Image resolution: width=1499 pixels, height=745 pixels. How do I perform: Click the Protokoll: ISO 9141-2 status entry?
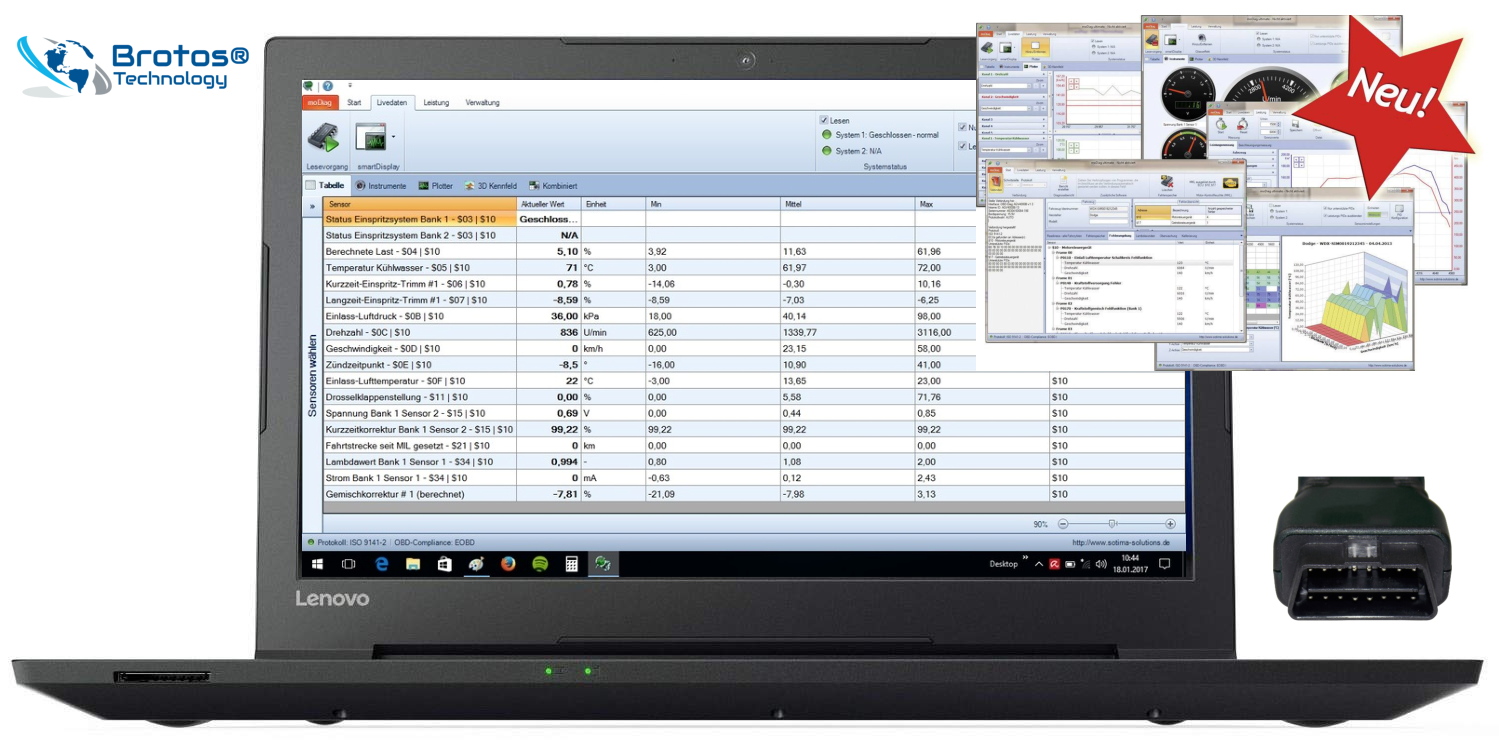(351, 542)
